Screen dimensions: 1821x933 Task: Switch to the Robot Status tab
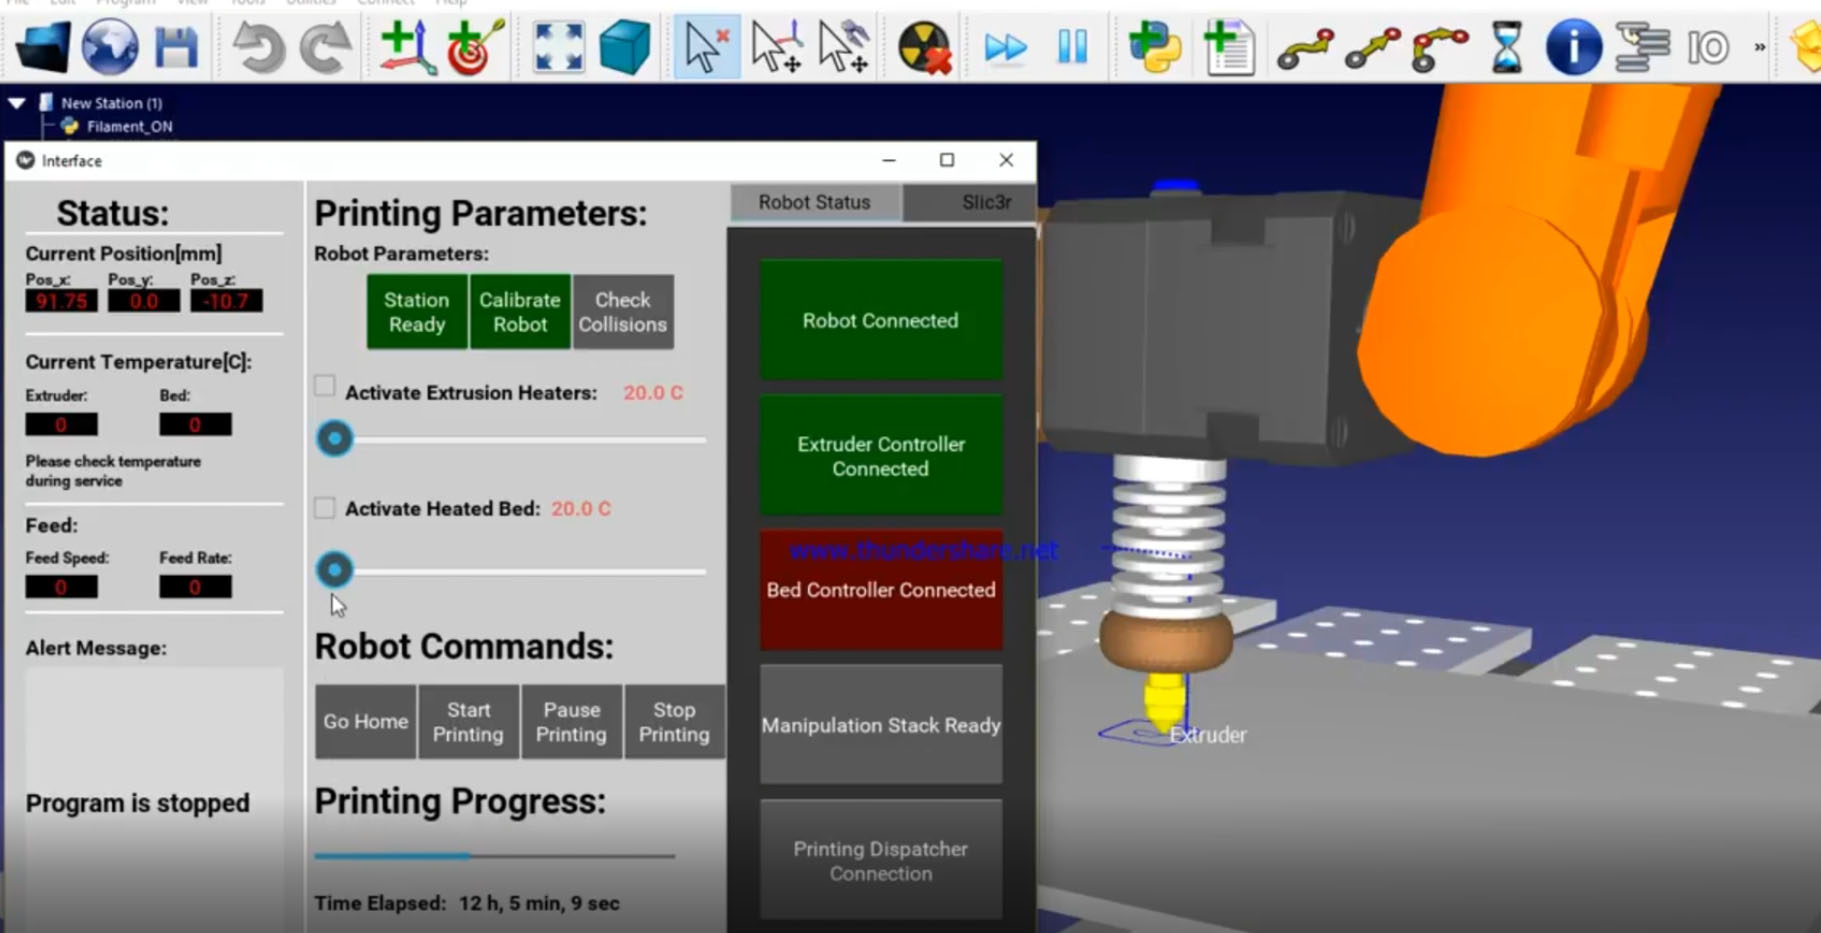[x=814, y=202]
